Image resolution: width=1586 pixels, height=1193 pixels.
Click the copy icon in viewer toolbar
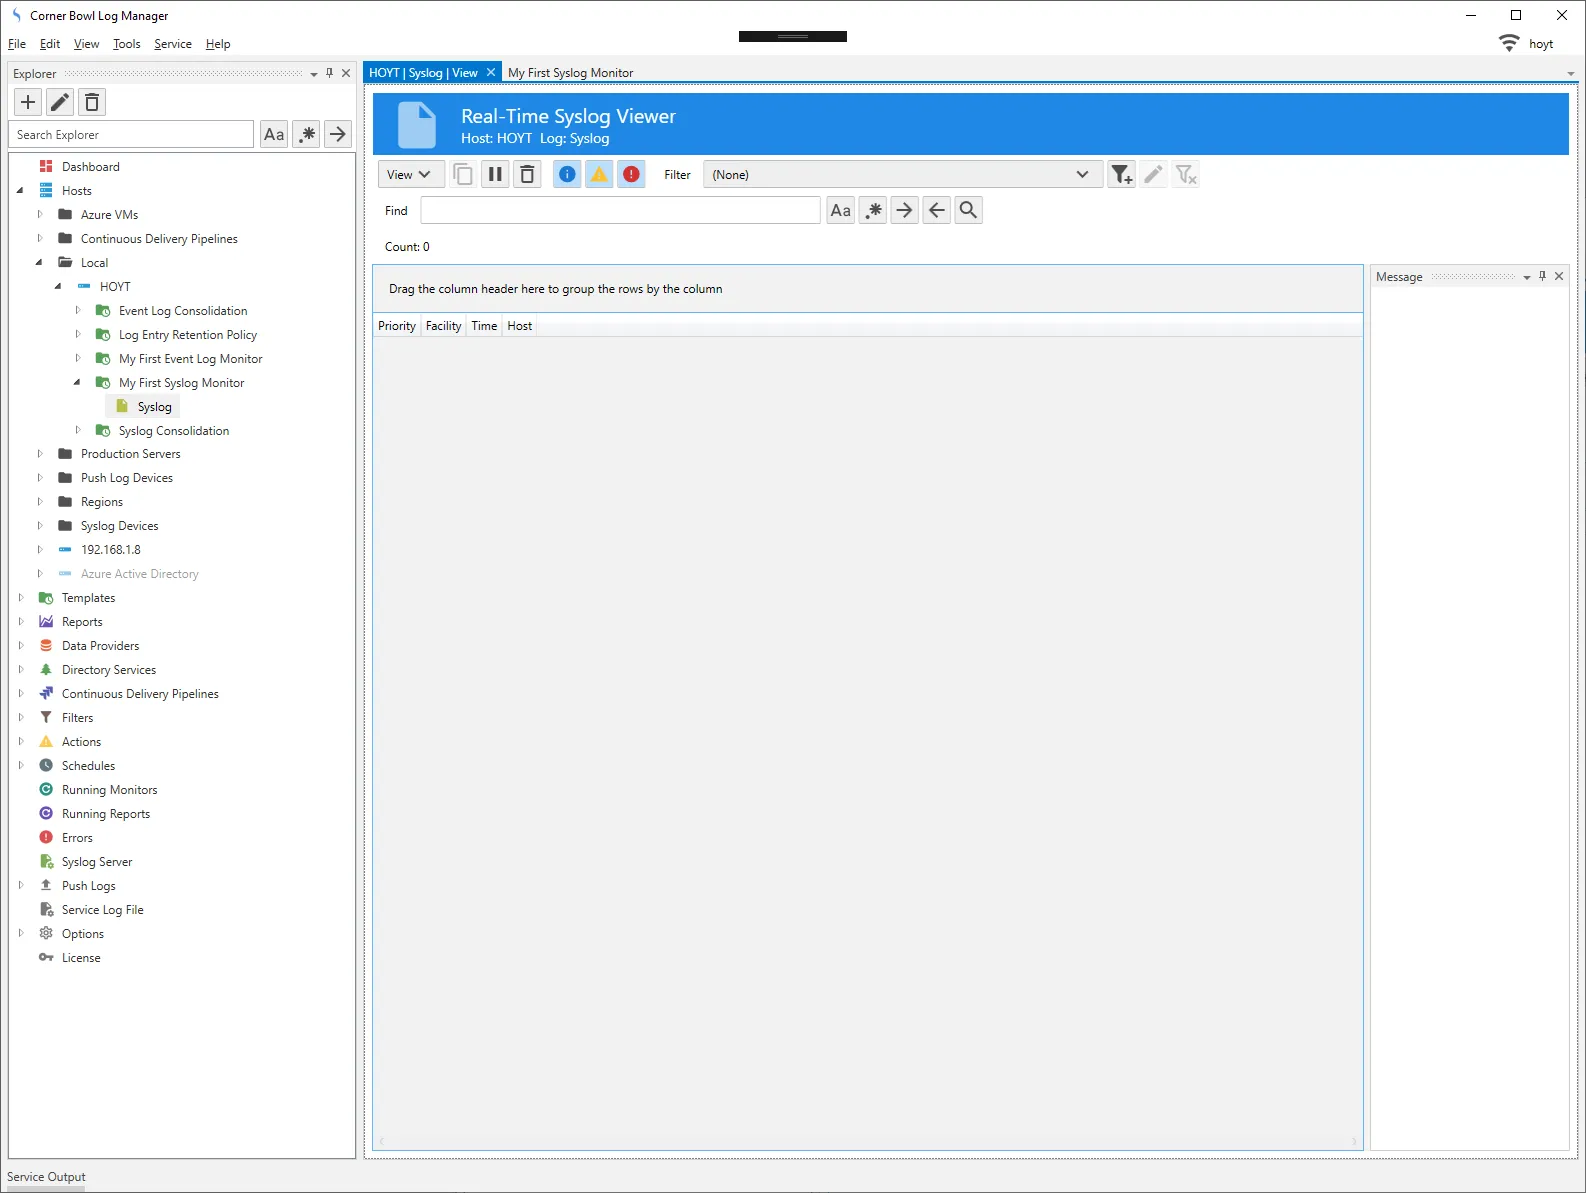point(463,175)
